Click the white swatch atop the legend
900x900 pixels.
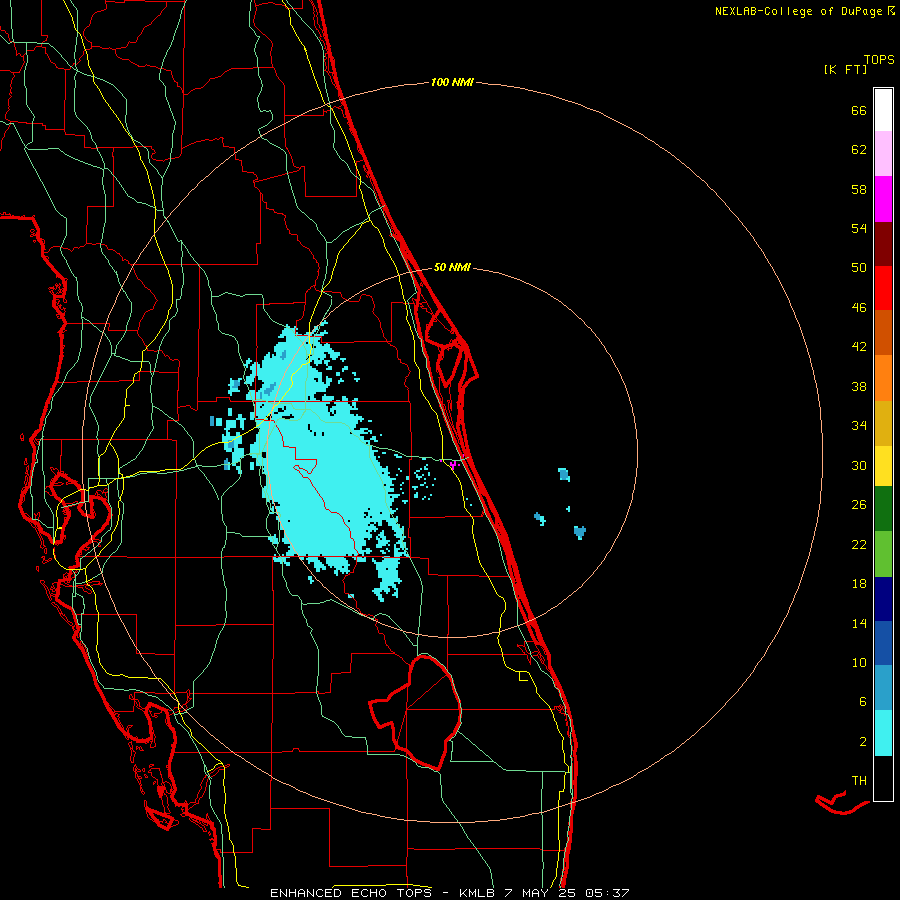(x=883, y=110)
